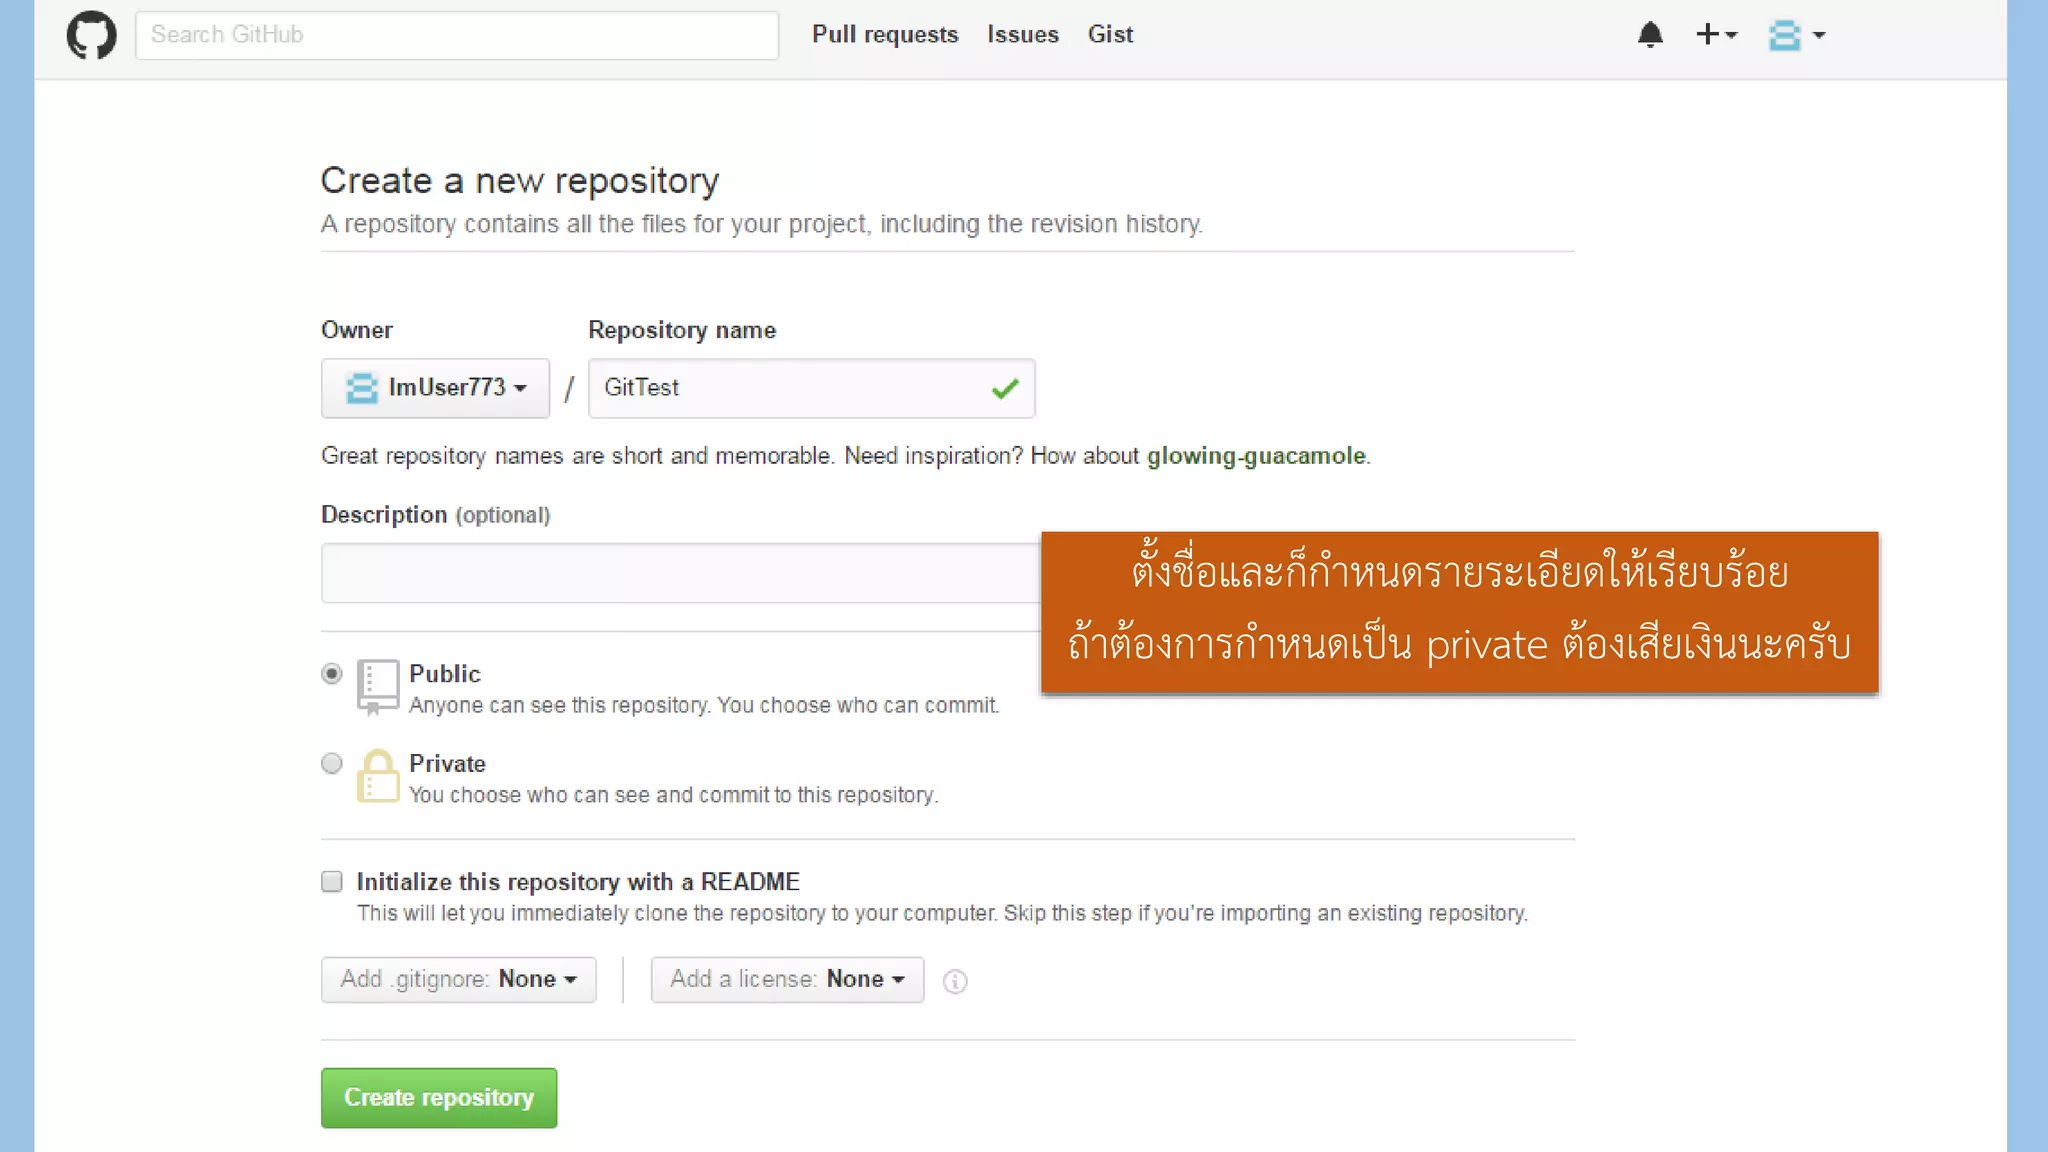
Task: Open the Gist nav link
Action: point(1110,35)
